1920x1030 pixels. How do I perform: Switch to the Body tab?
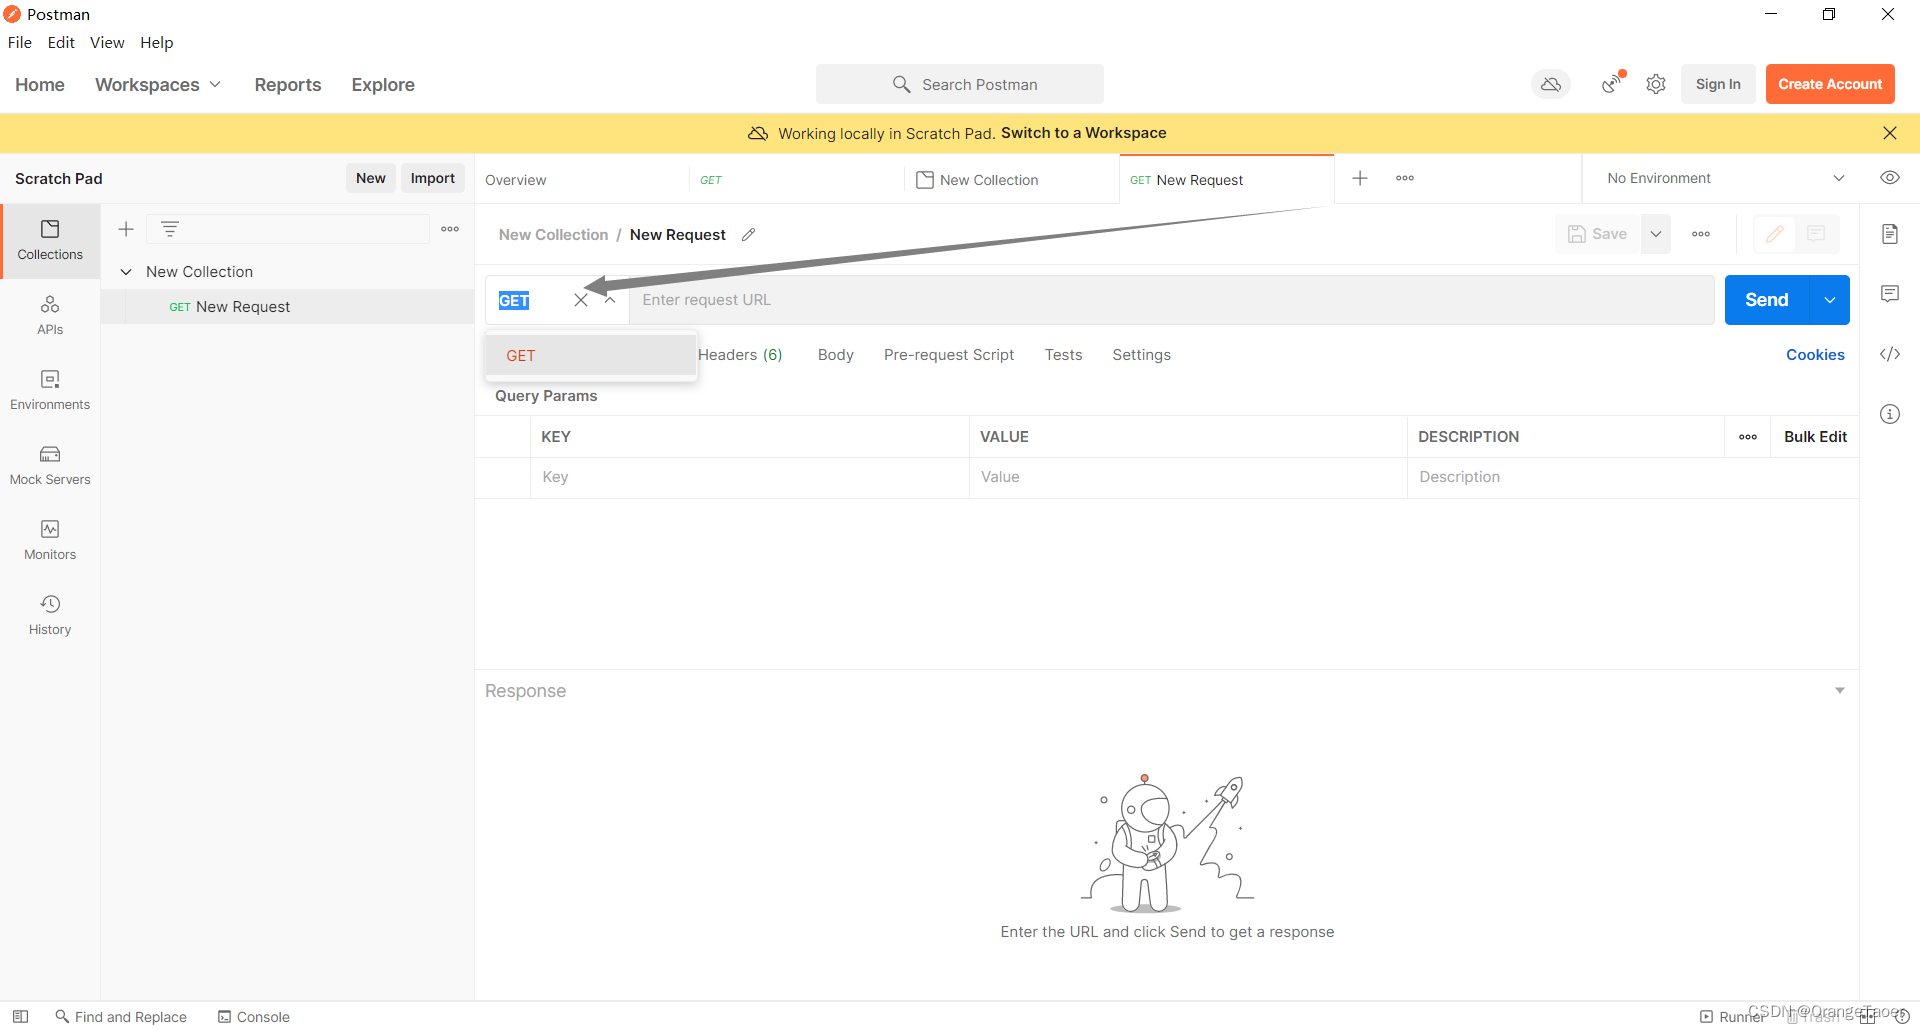pos(836,355)
